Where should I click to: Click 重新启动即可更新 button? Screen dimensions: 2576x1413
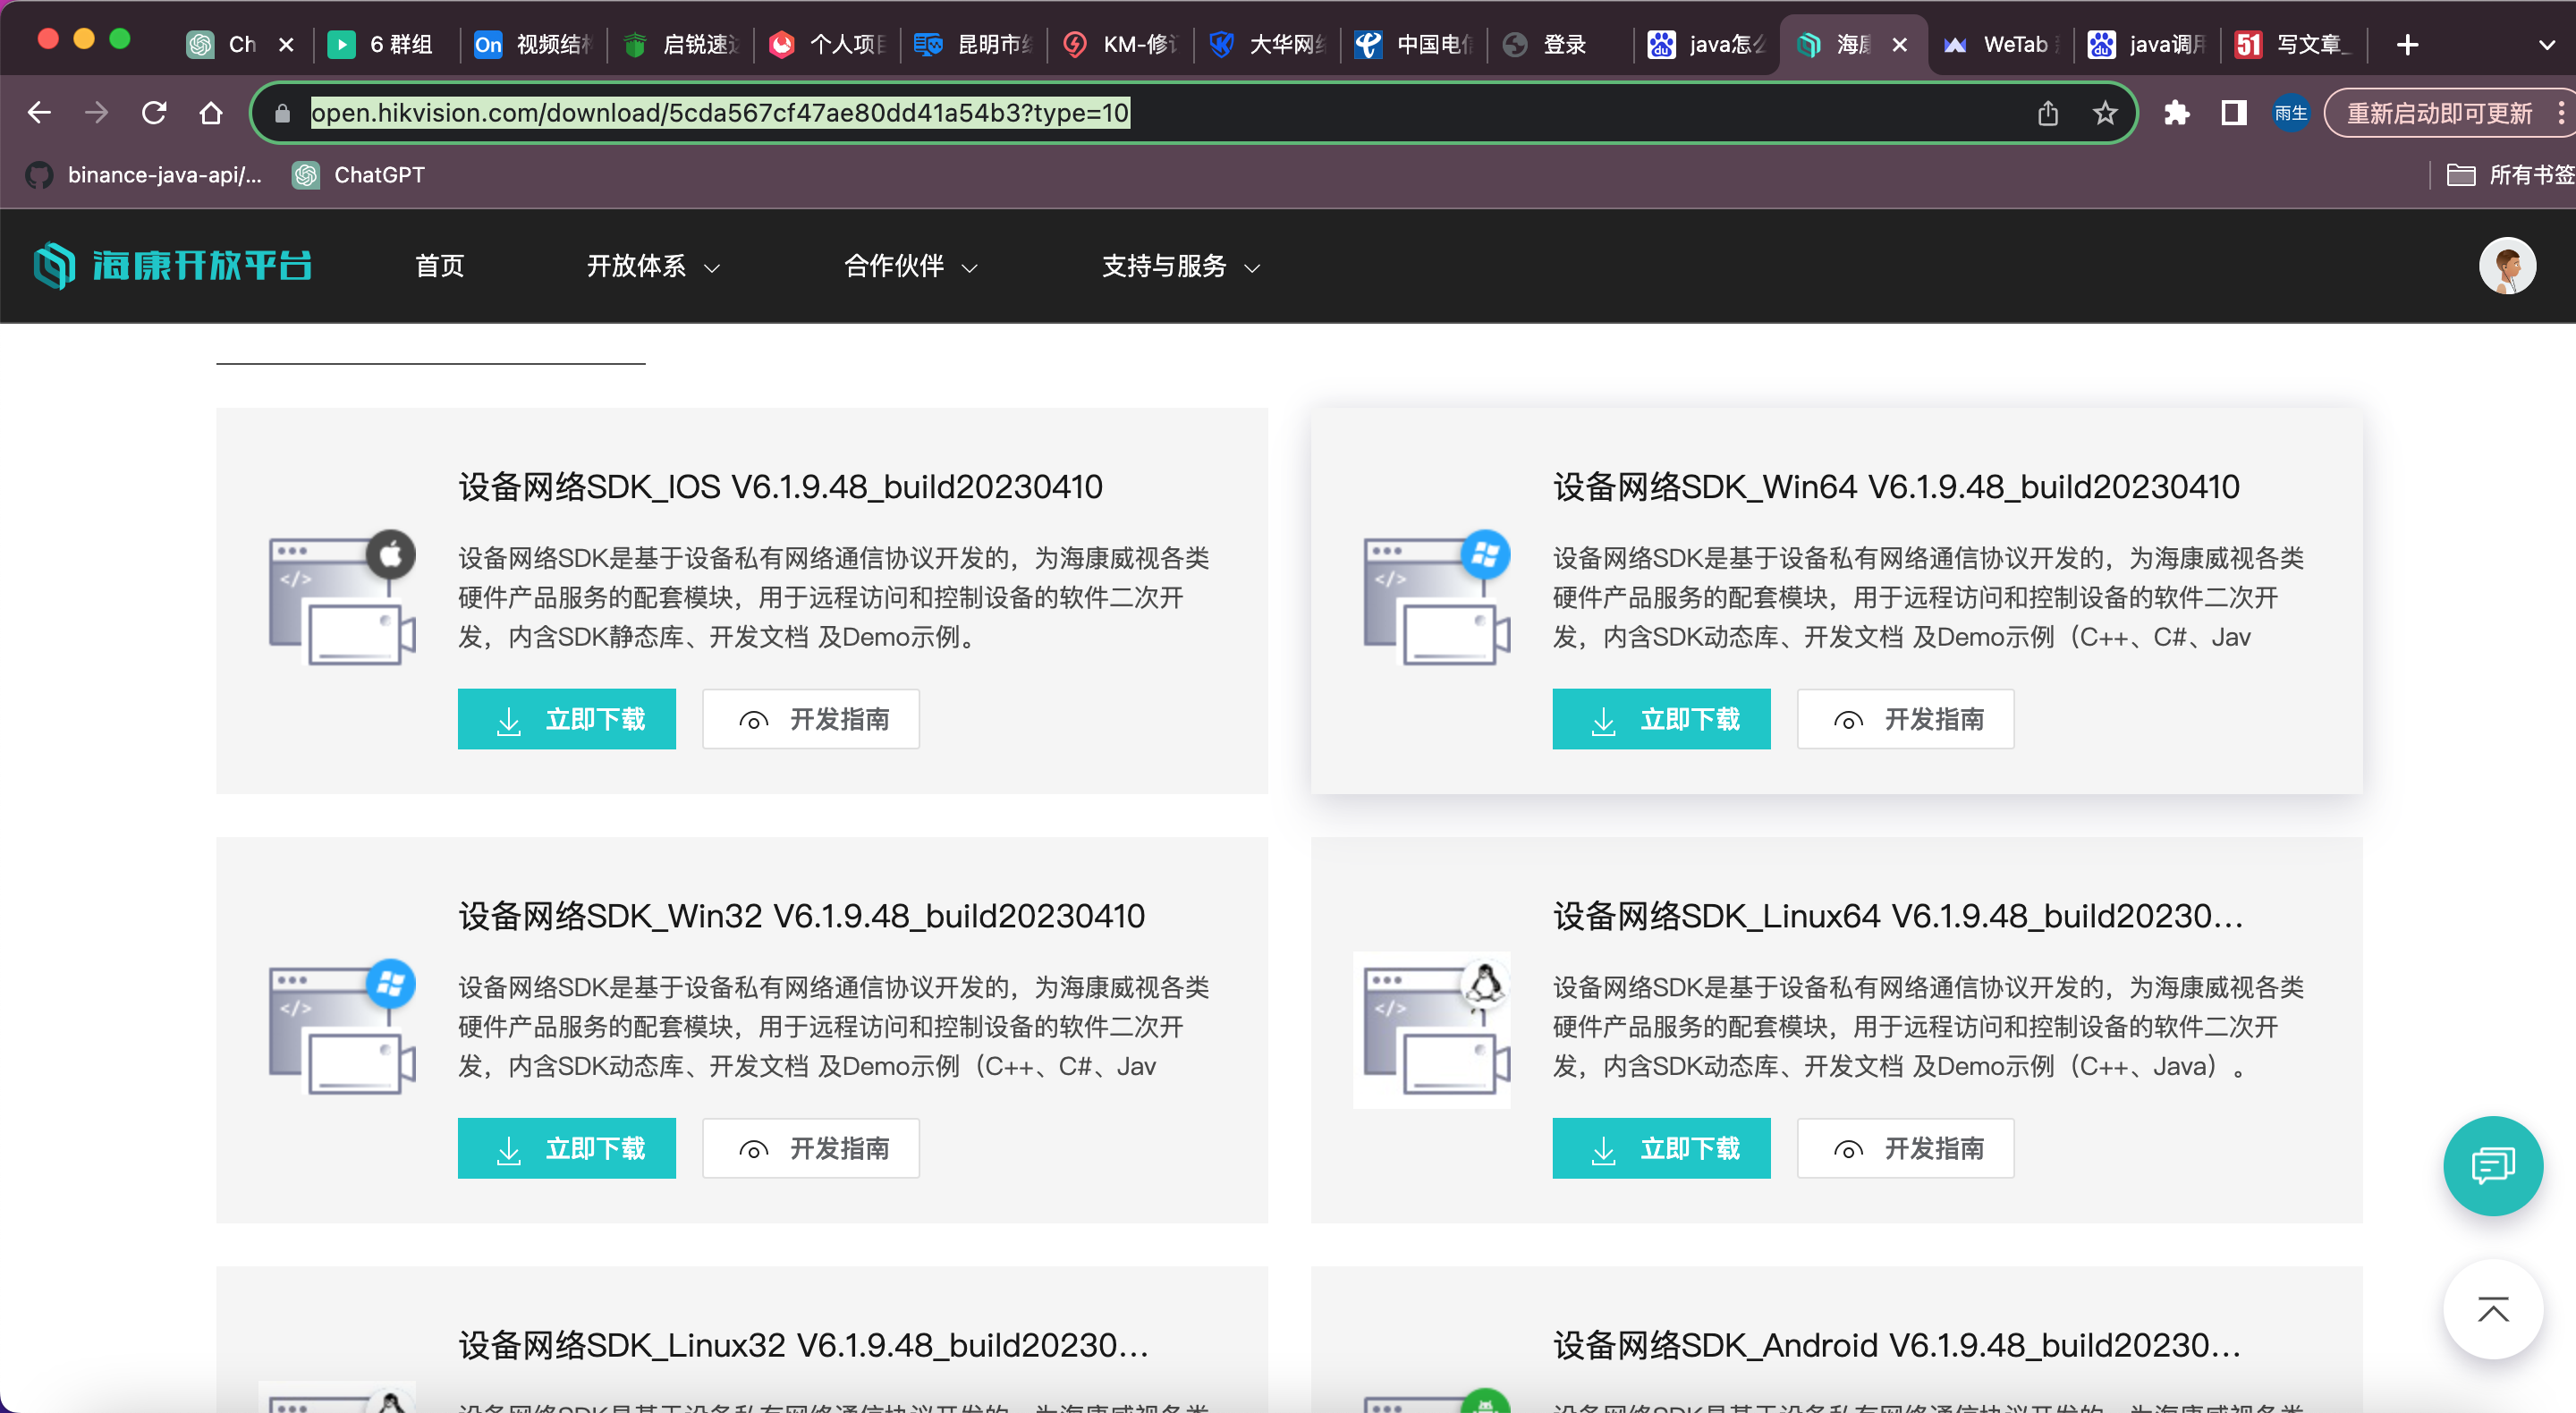coord(2440,113)
